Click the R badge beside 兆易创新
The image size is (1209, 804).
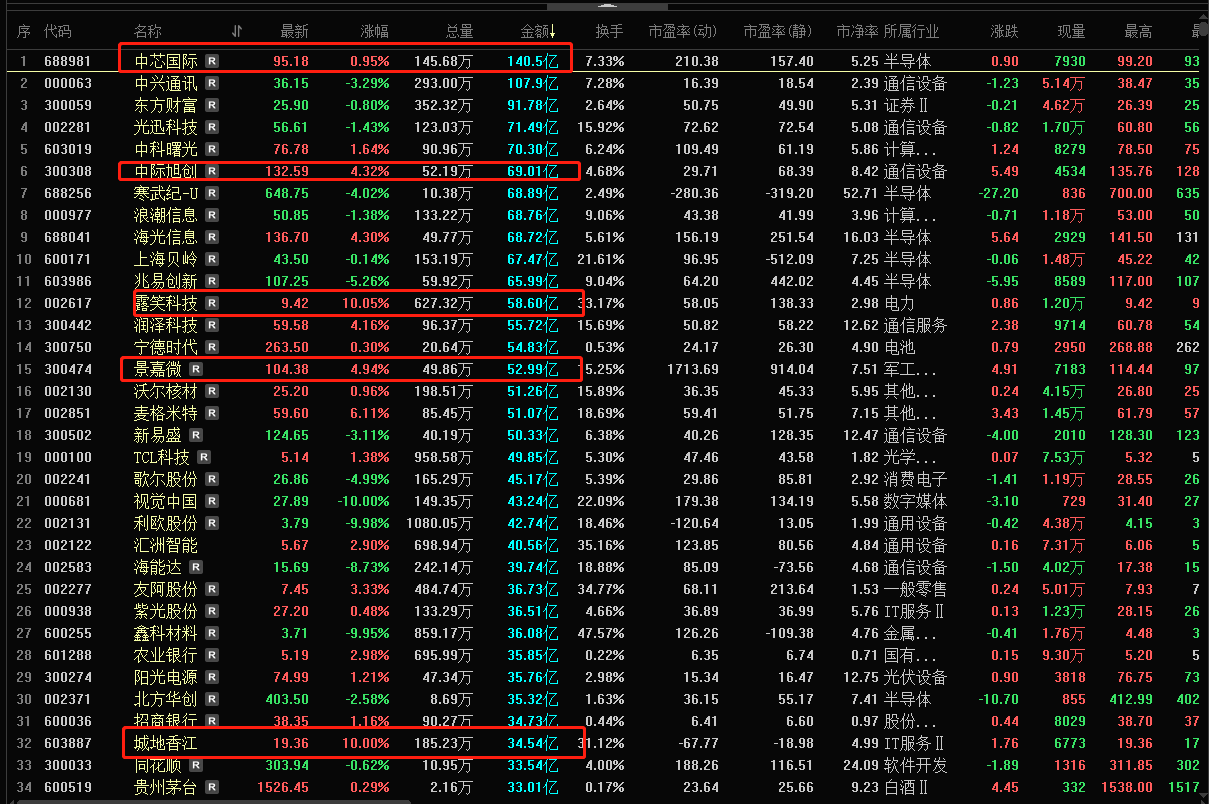point(212,281)
